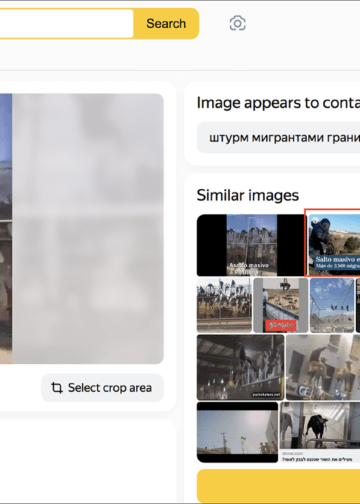This screenshot has width=360, height=504.
Task: Follow the drove.com source link under bull image
Action: (x=292, y=453)
